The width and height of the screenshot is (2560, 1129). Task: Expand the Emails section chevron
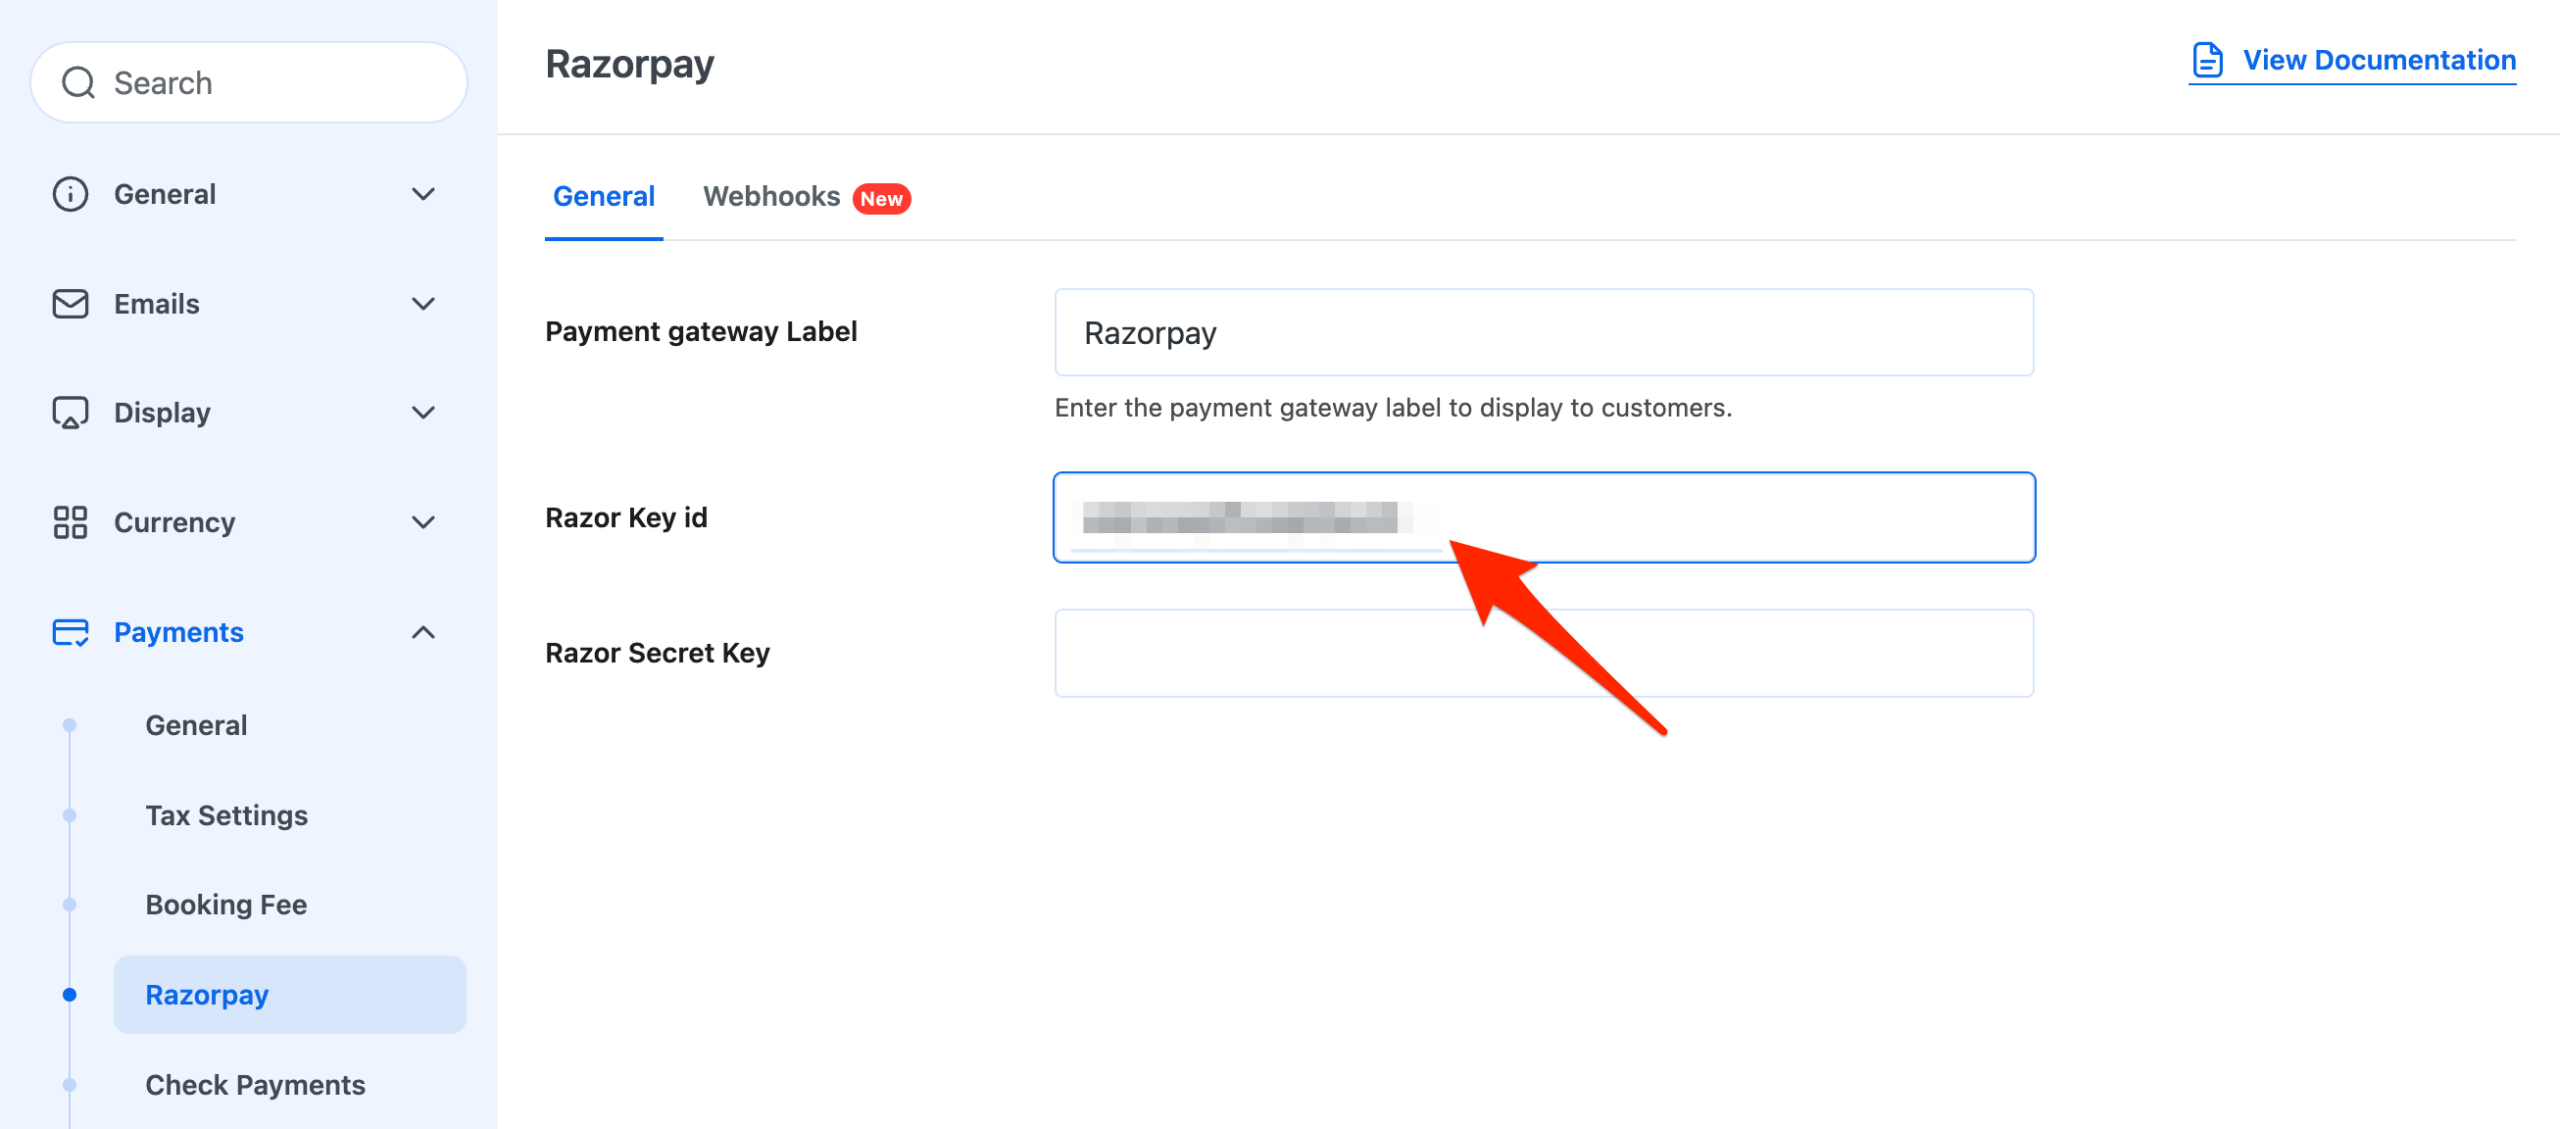coord(423,304)
